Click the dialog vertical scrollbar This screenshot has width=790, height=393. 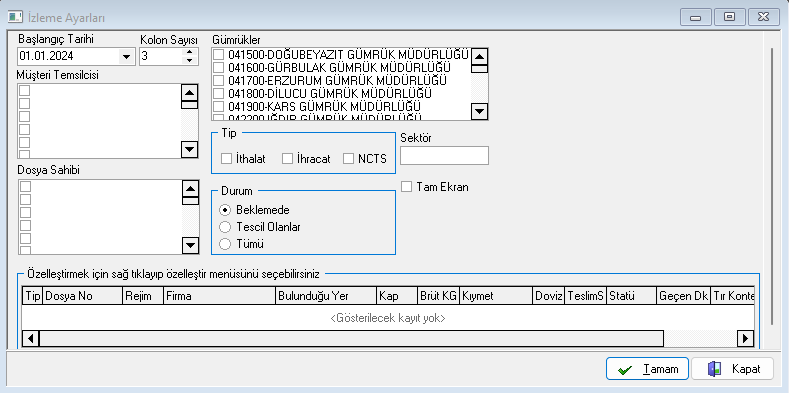(772, 186)
